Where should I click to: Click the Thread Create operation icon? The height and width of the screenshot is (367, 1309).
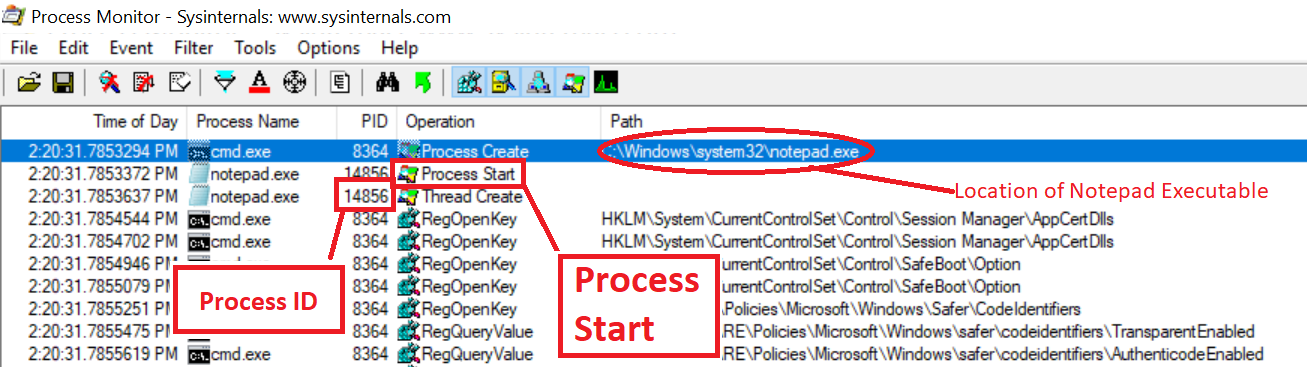409,197
